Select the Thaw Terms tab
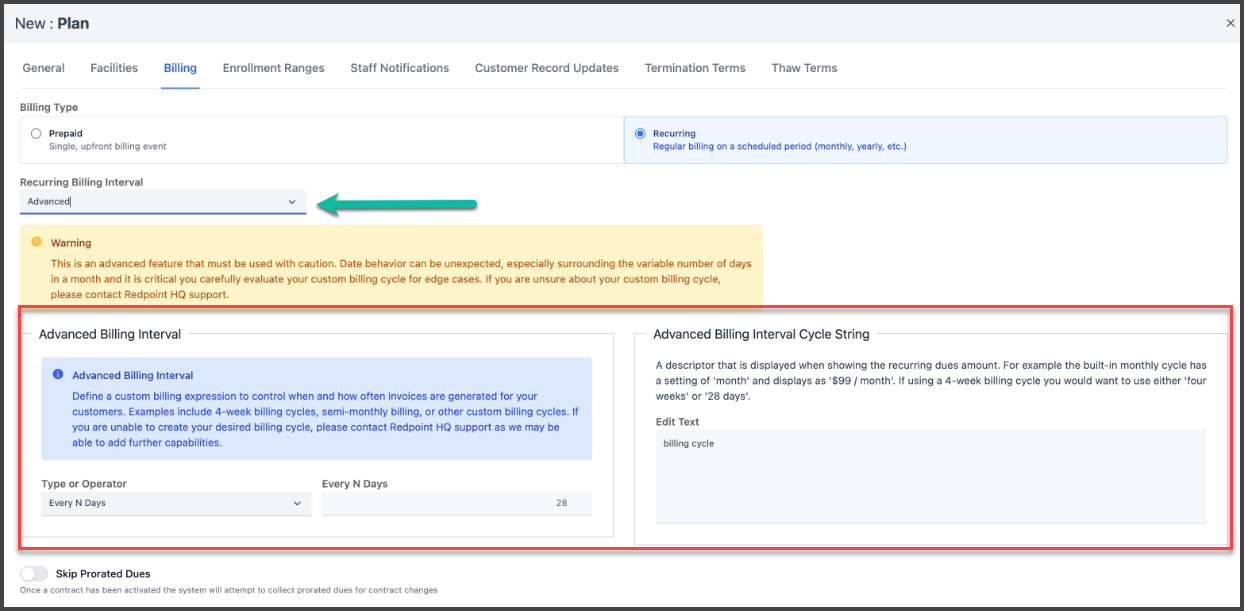The width and height of the screenshot is (1244, 611). point(804,68)
